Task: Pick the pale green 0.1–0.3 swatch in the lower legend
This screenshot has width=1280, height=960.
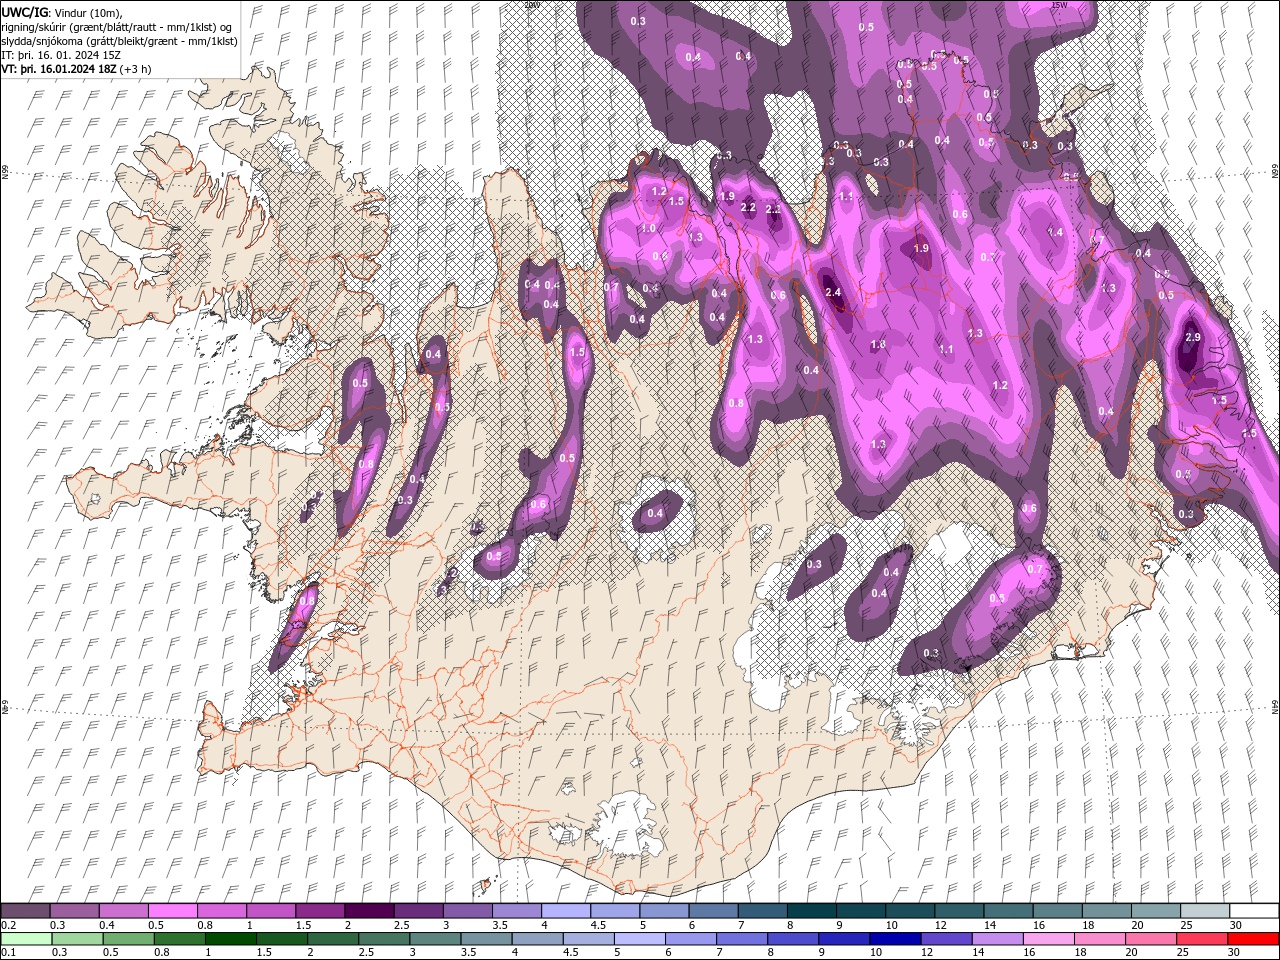Action: pos(29,939)
